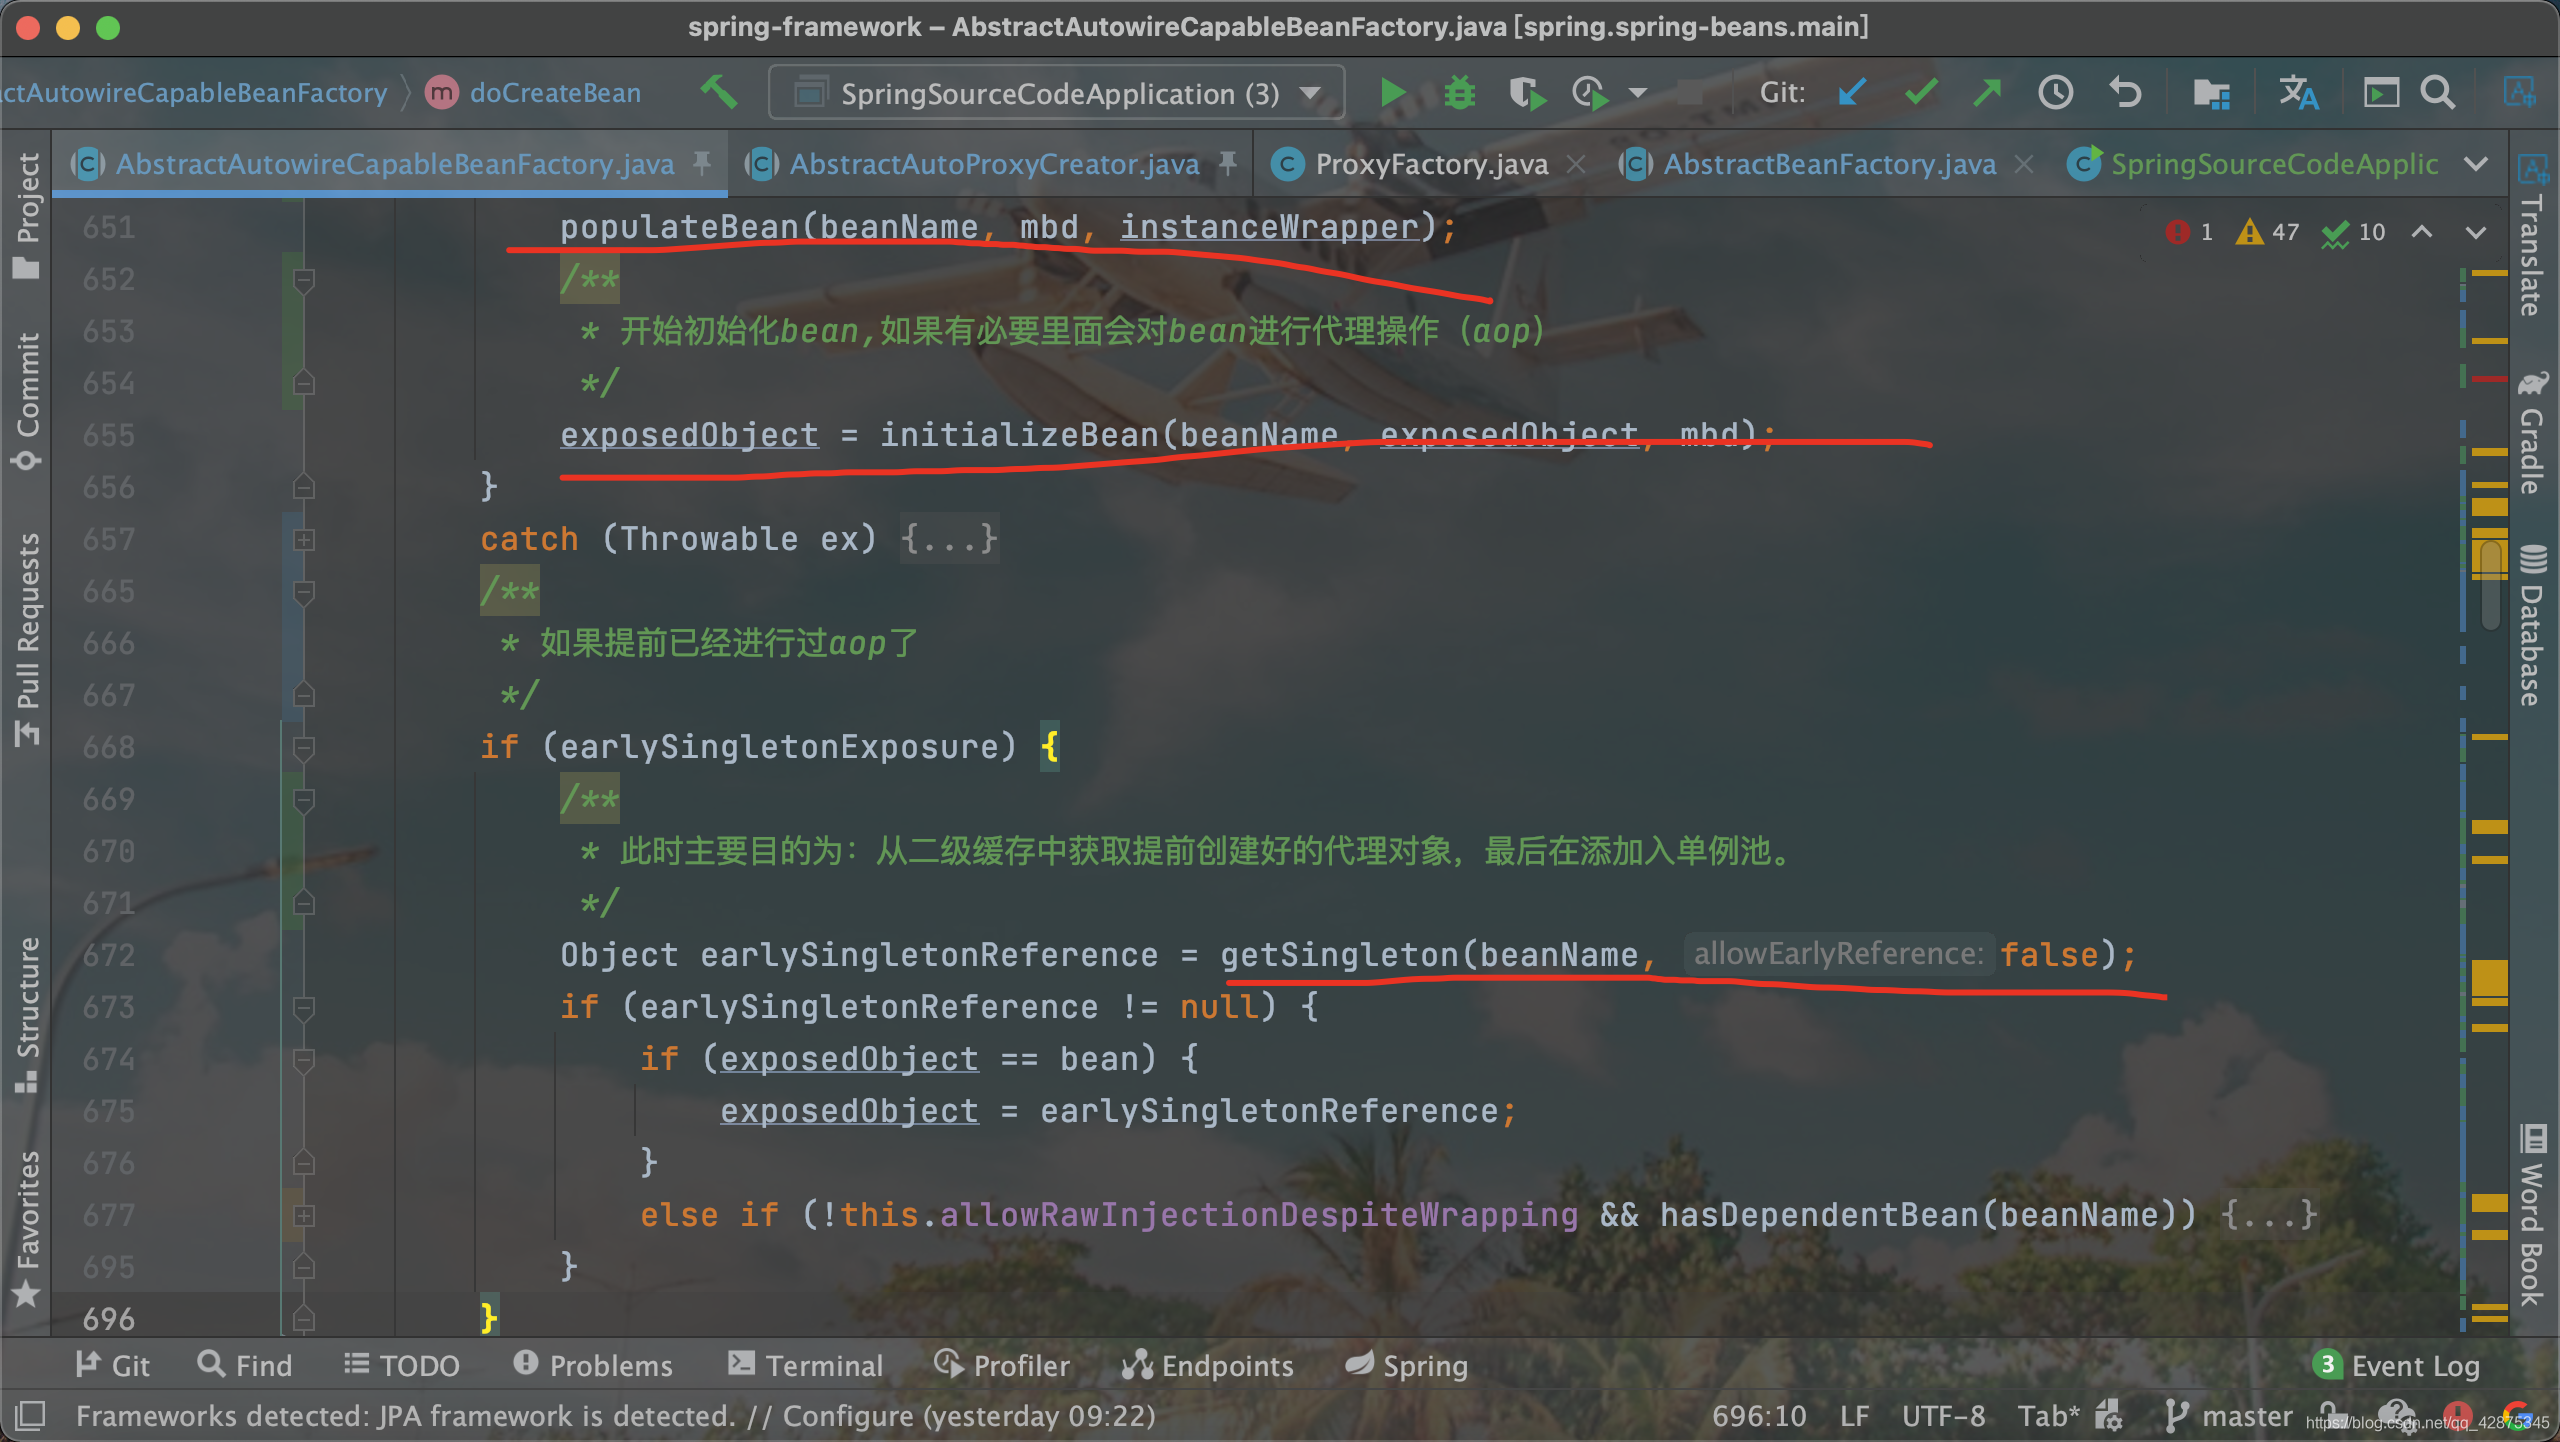Screen dimensions: 2560x1442
Task: Unpin the AbstractAutoProxyCreator.java tab
Action: [1228, 163]
